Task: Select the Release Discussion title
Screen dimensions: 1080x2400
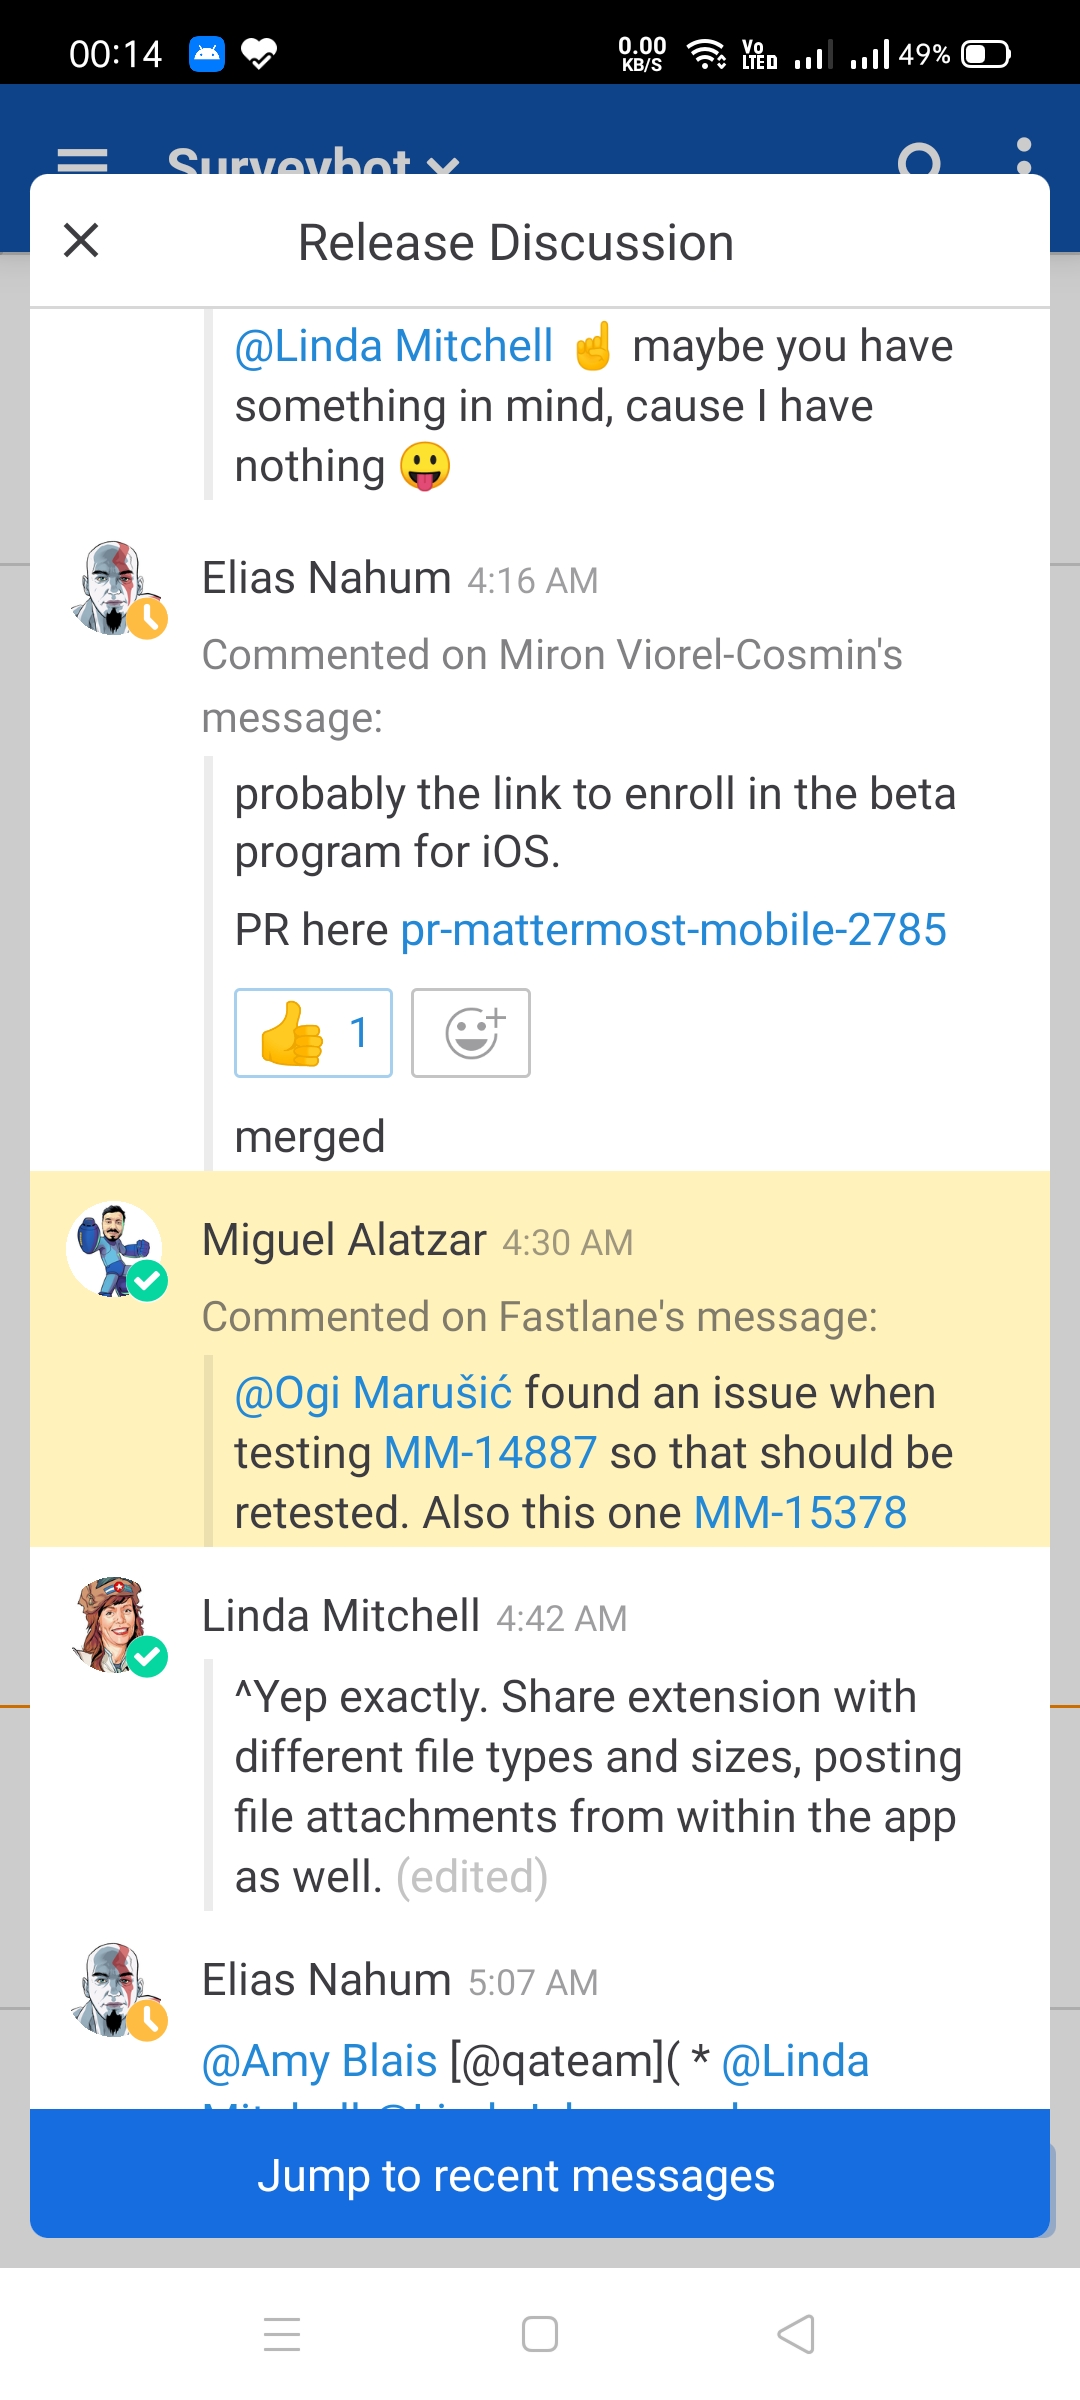Action: click(x=516, y=240)
